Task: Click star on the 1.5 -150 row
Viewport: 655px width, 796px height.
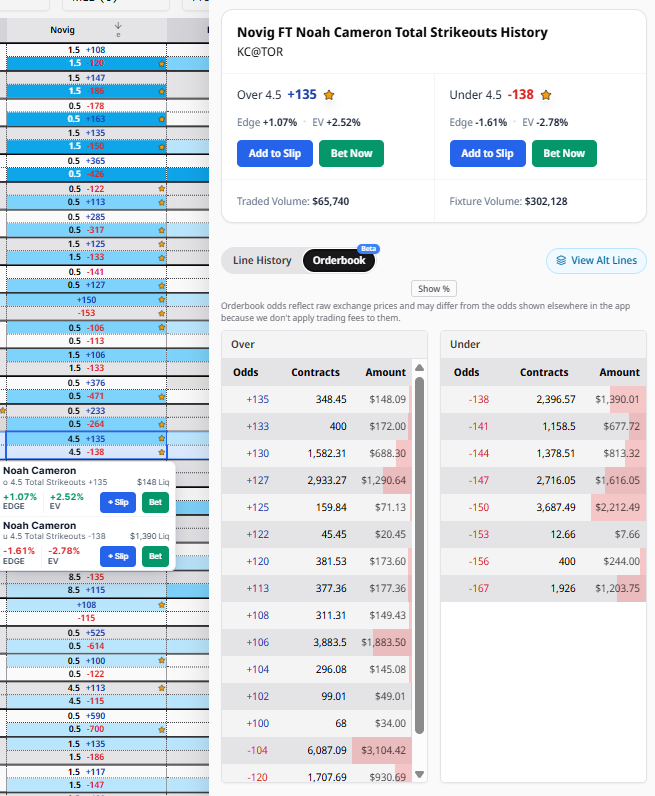Action: tap(161, 146)
